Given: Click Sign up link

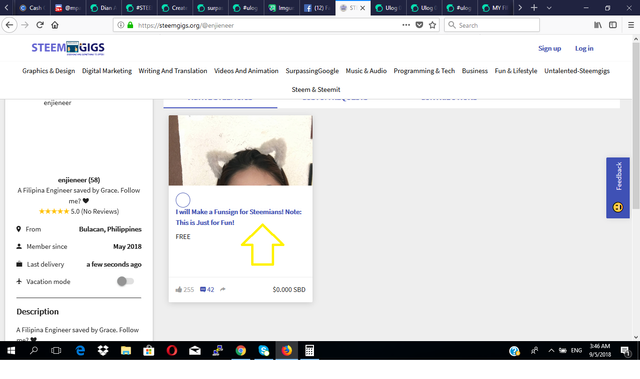Looking at the screenshot, I should 549,48.
